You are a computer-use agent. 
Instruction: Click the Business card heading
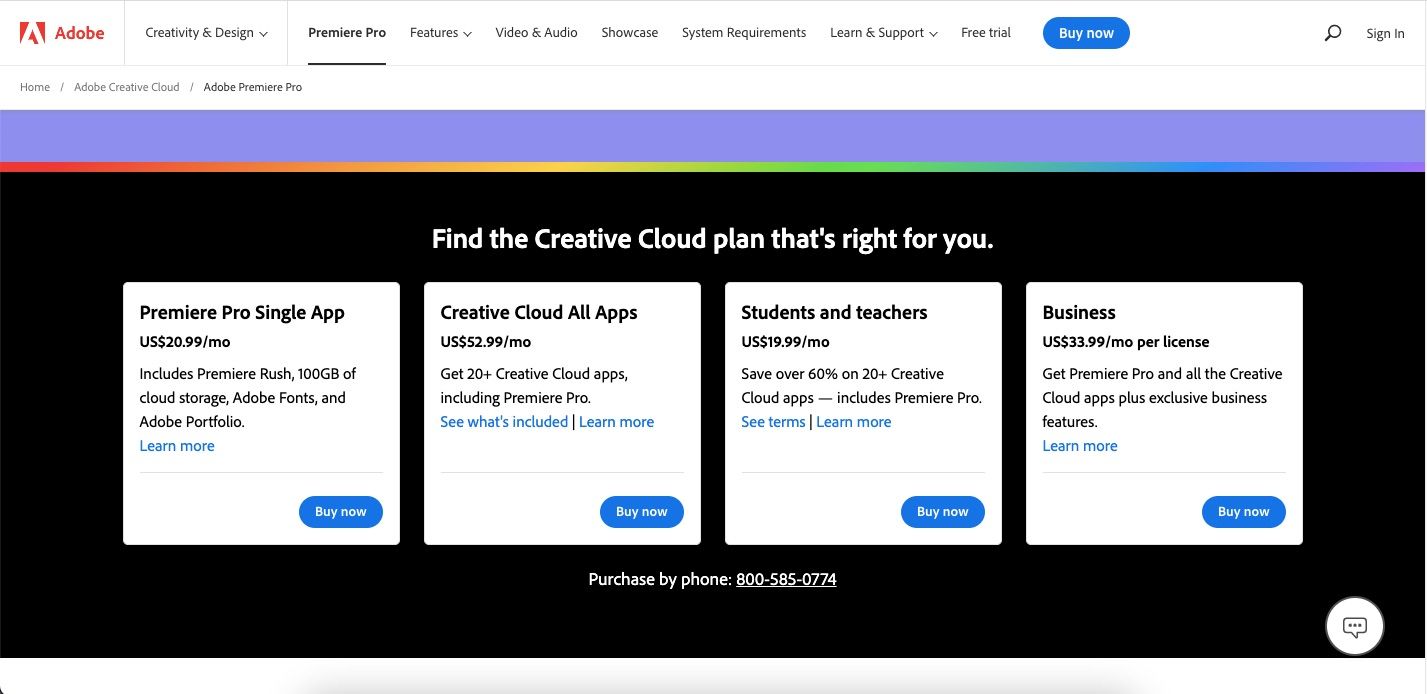pos(1079,313)
